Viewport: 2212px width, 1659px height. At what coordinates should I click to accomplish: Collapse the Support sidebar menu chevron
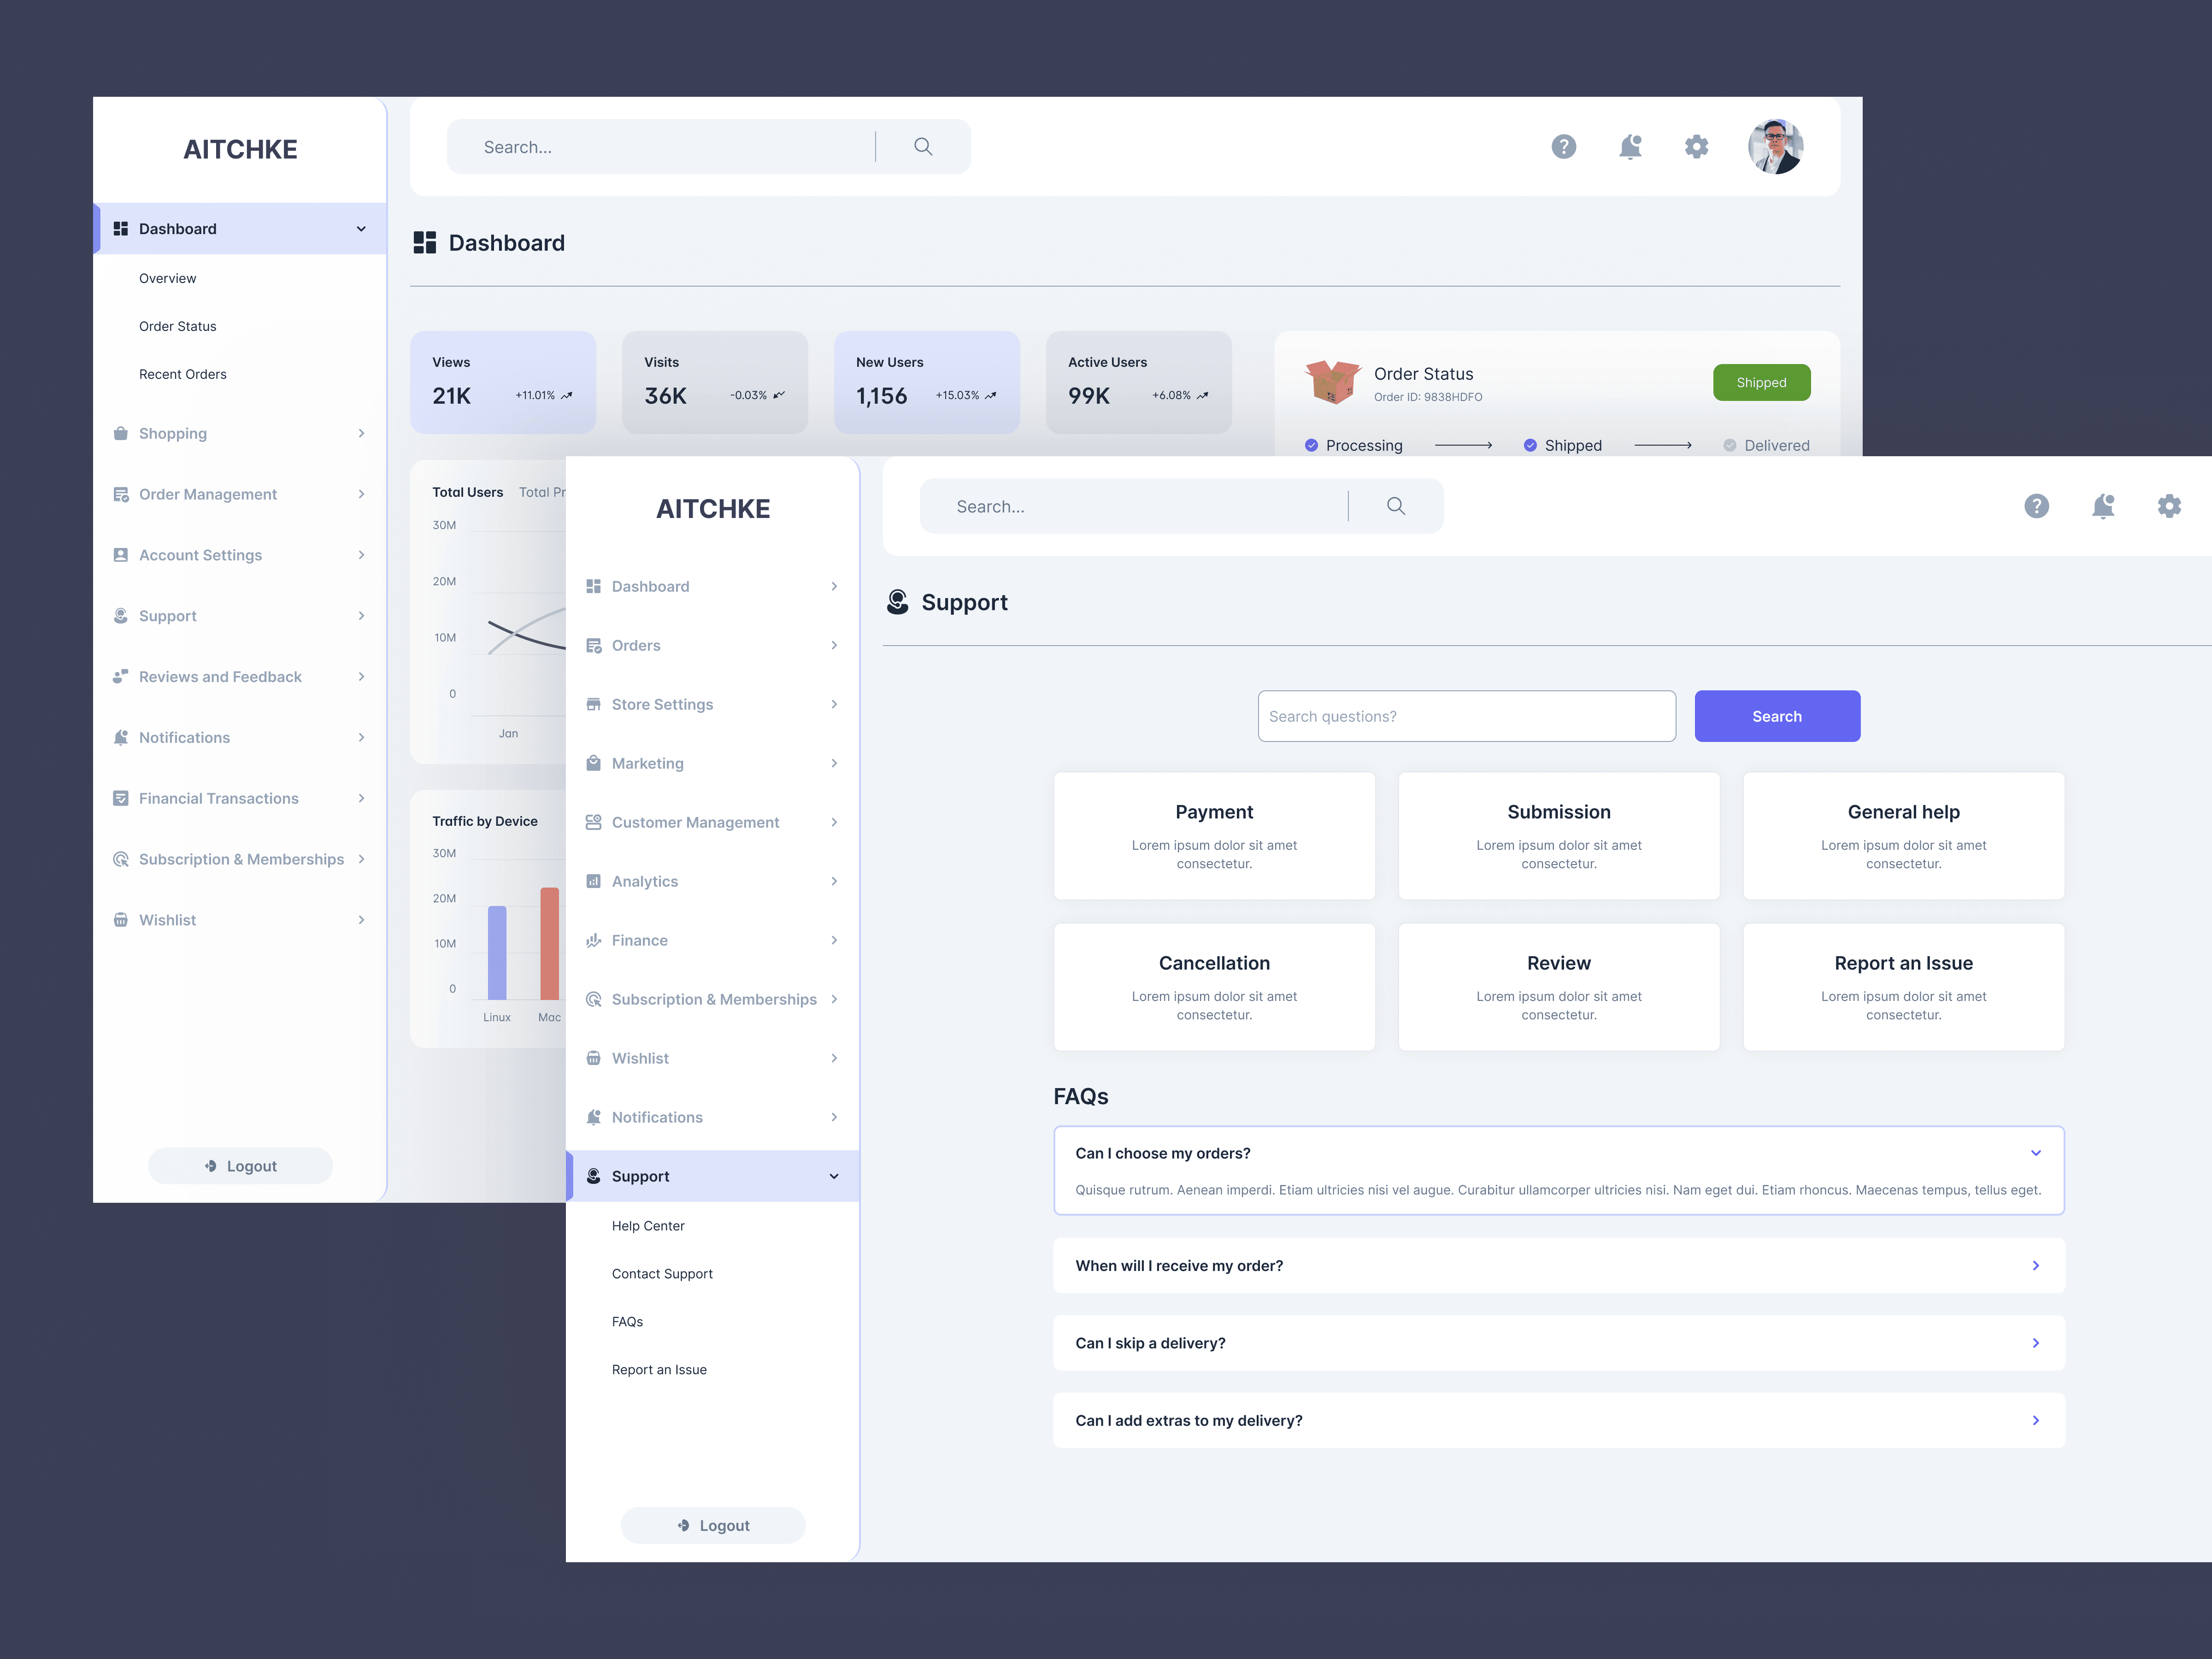coord(834,1176)
